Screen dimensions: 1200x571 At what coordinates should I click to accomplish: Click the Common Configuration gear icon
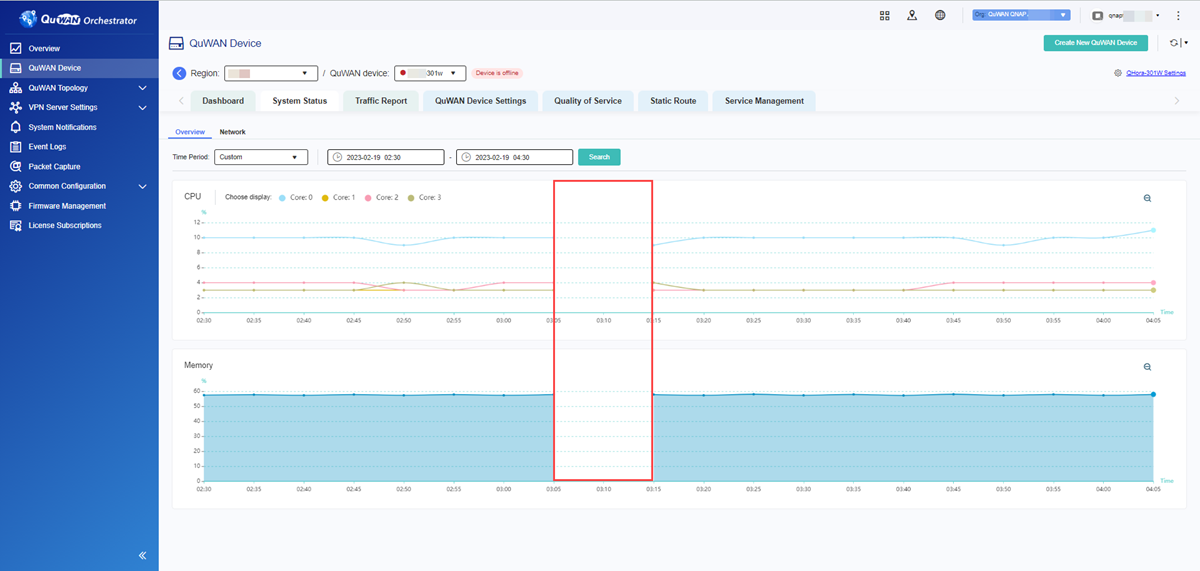tap(15, 186)
